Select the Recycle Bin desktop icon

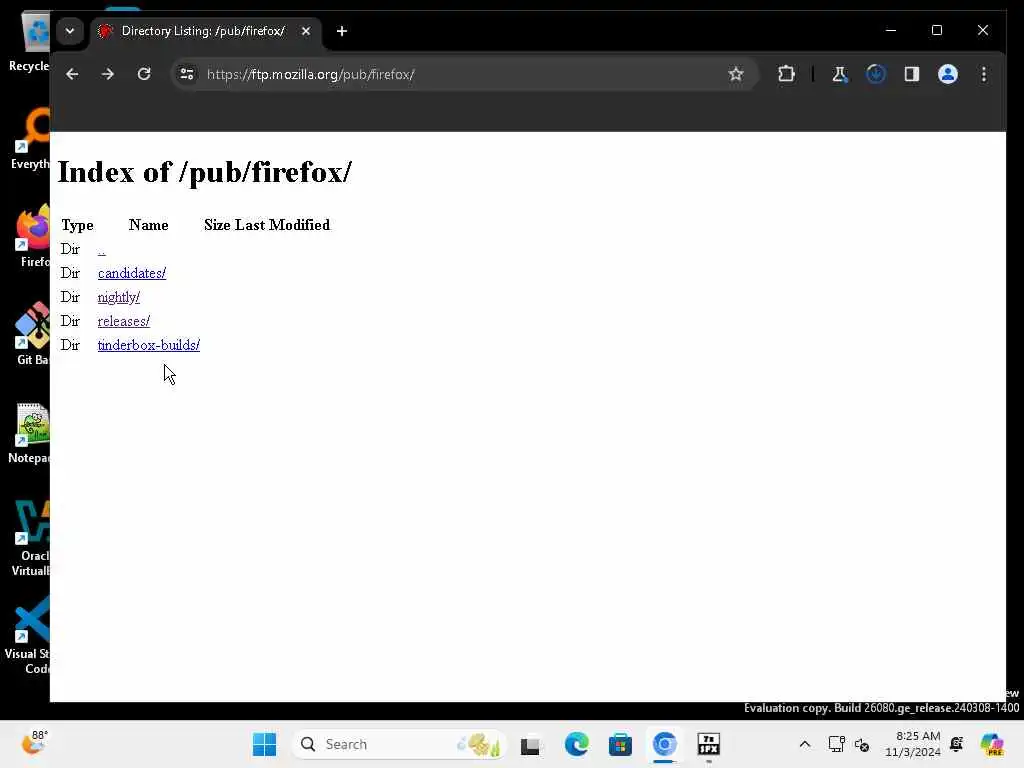30,40
